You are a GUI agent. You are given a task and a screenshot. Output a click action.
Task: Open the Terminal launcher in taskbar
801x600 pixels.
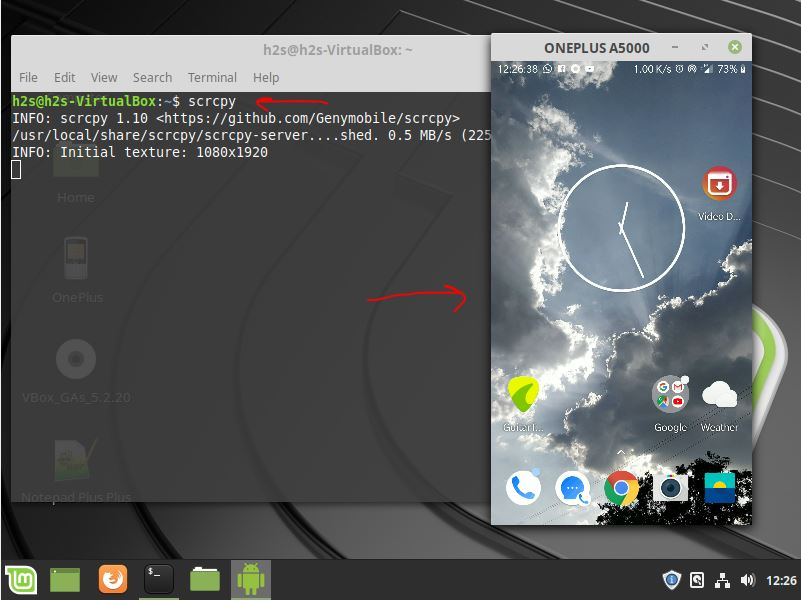coord(159,579)
